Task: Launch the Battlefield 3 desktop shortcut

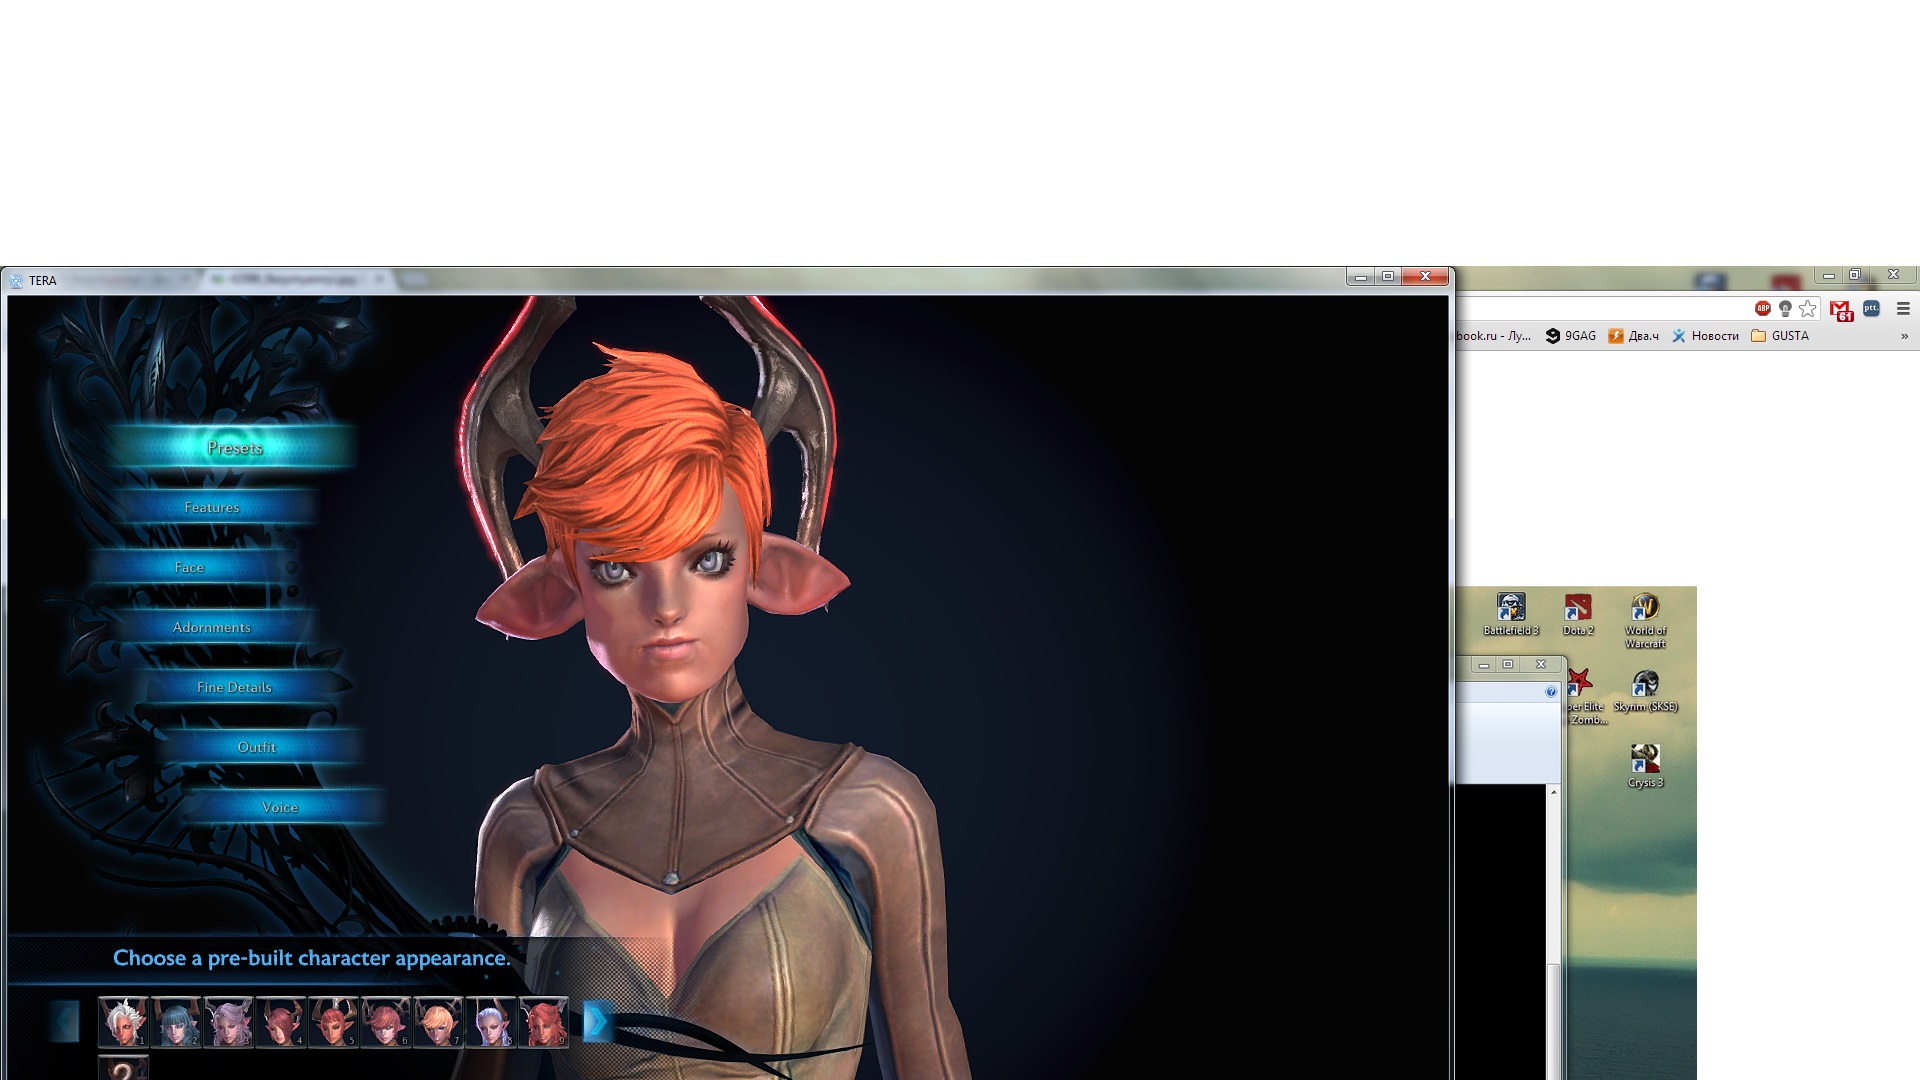Action: tap(1511, 614)
